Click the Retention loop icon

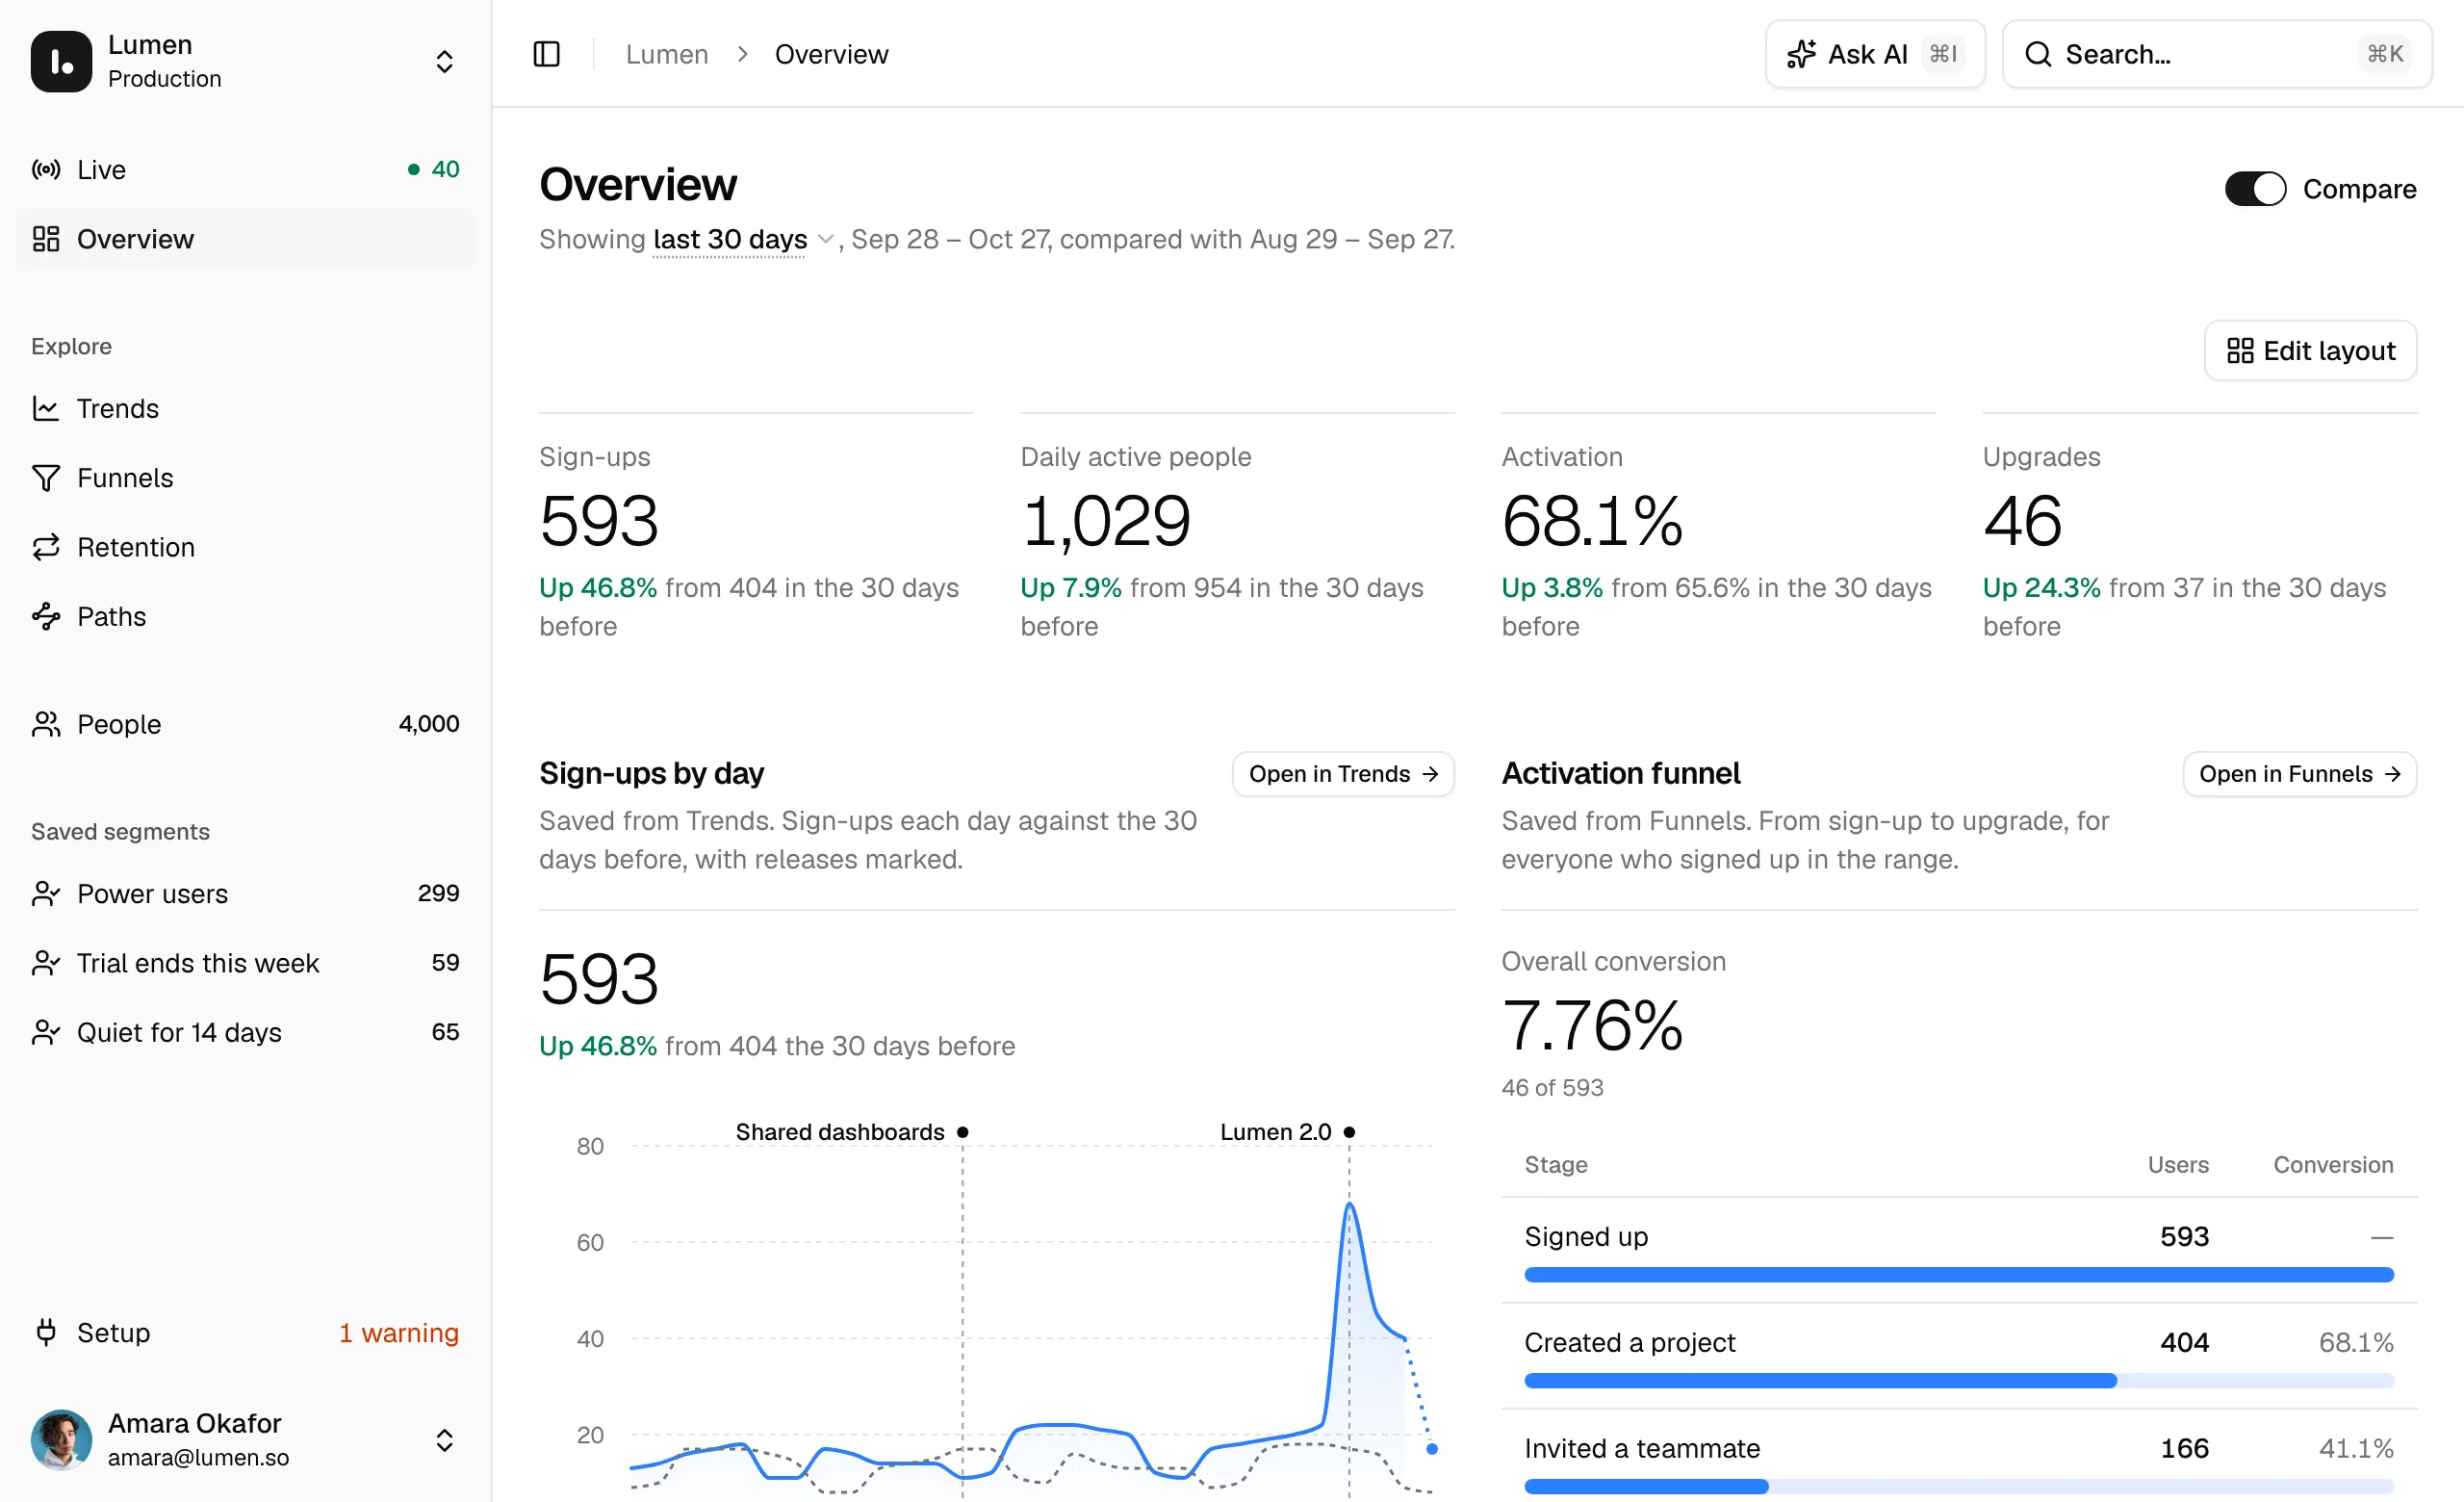click(46, 547)
